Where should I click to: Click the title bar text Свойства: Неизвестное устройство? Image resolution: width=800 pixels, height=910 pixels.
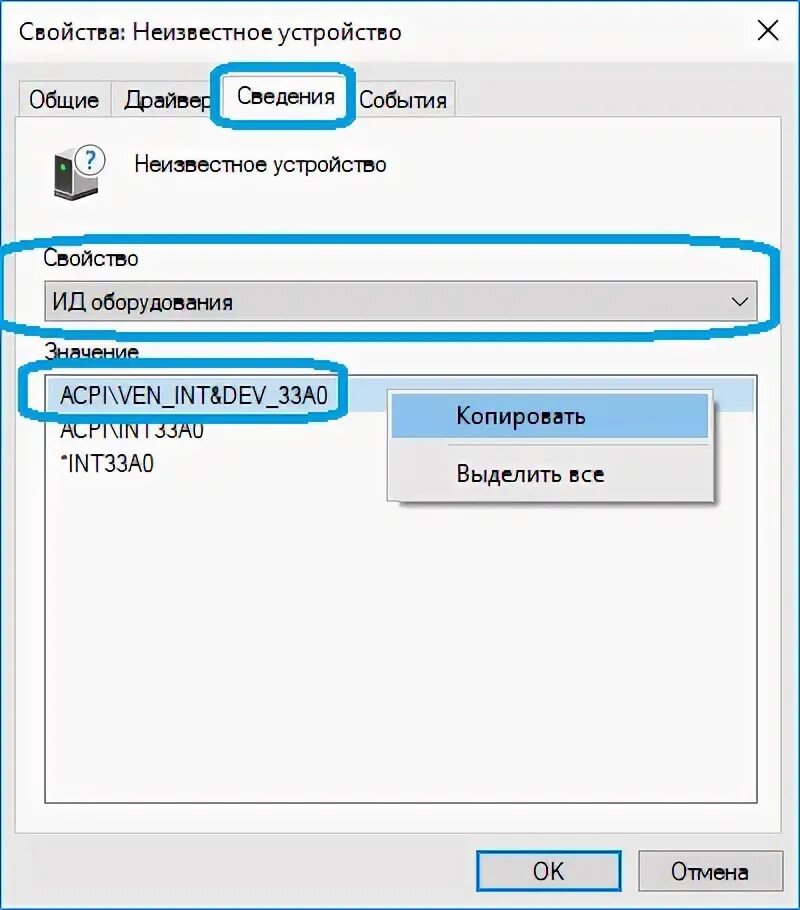210,32
